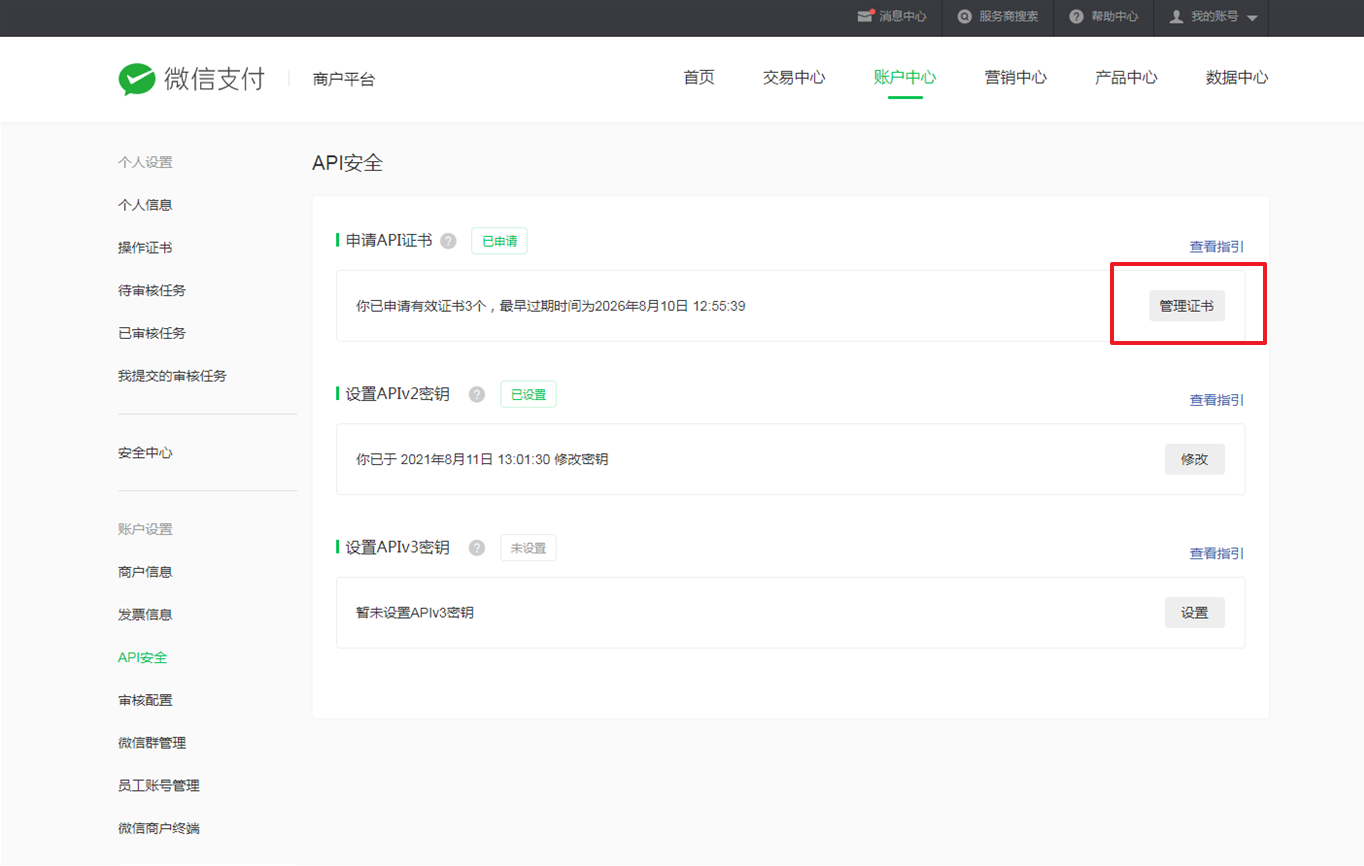This screenshot has width=1364, height=866.
Task: Open 消息中心 in the top bar
Action: [x=902, y=17]
